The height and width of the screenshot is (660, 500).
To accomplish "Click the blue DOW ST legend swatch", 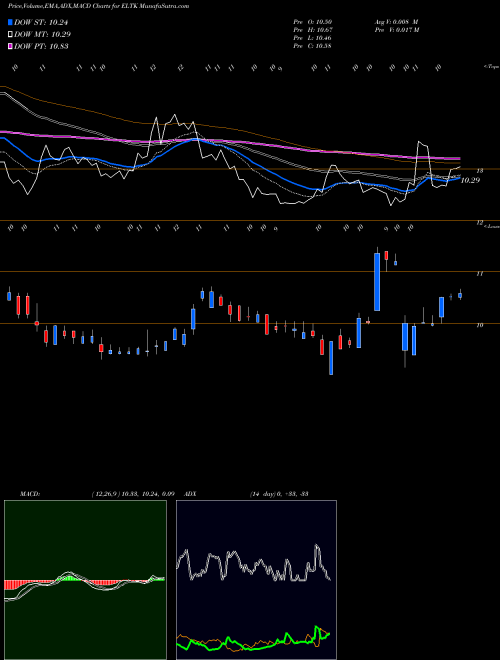I will [10, 22].
